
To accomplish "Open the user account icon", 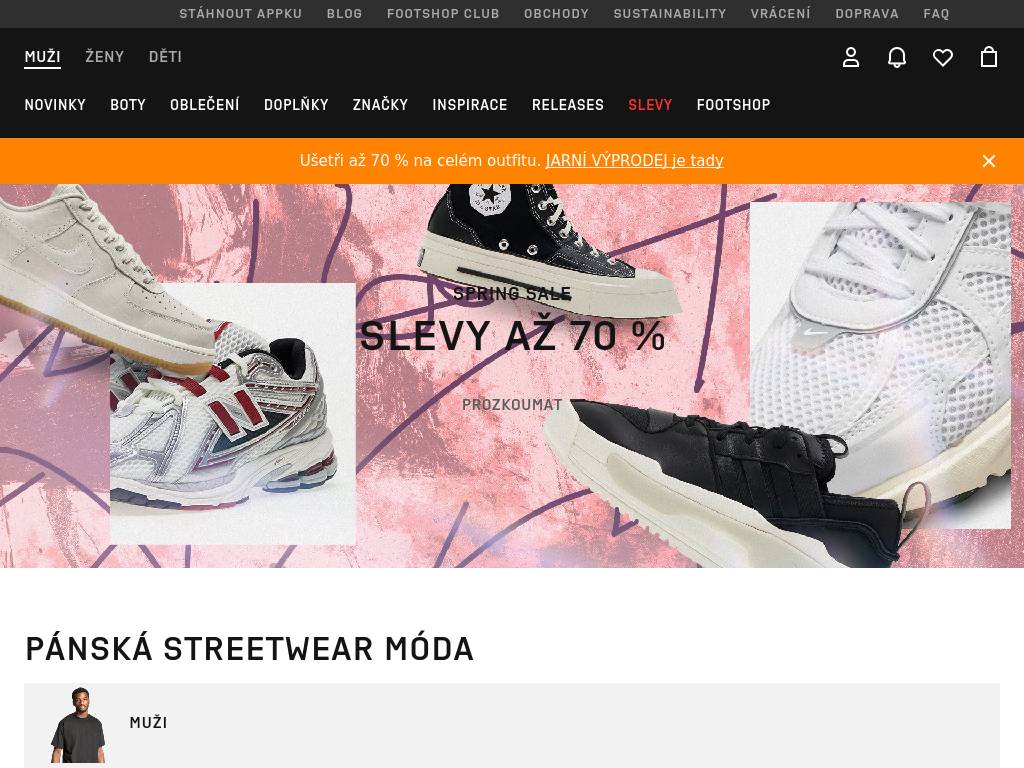I will pos(850,57).
